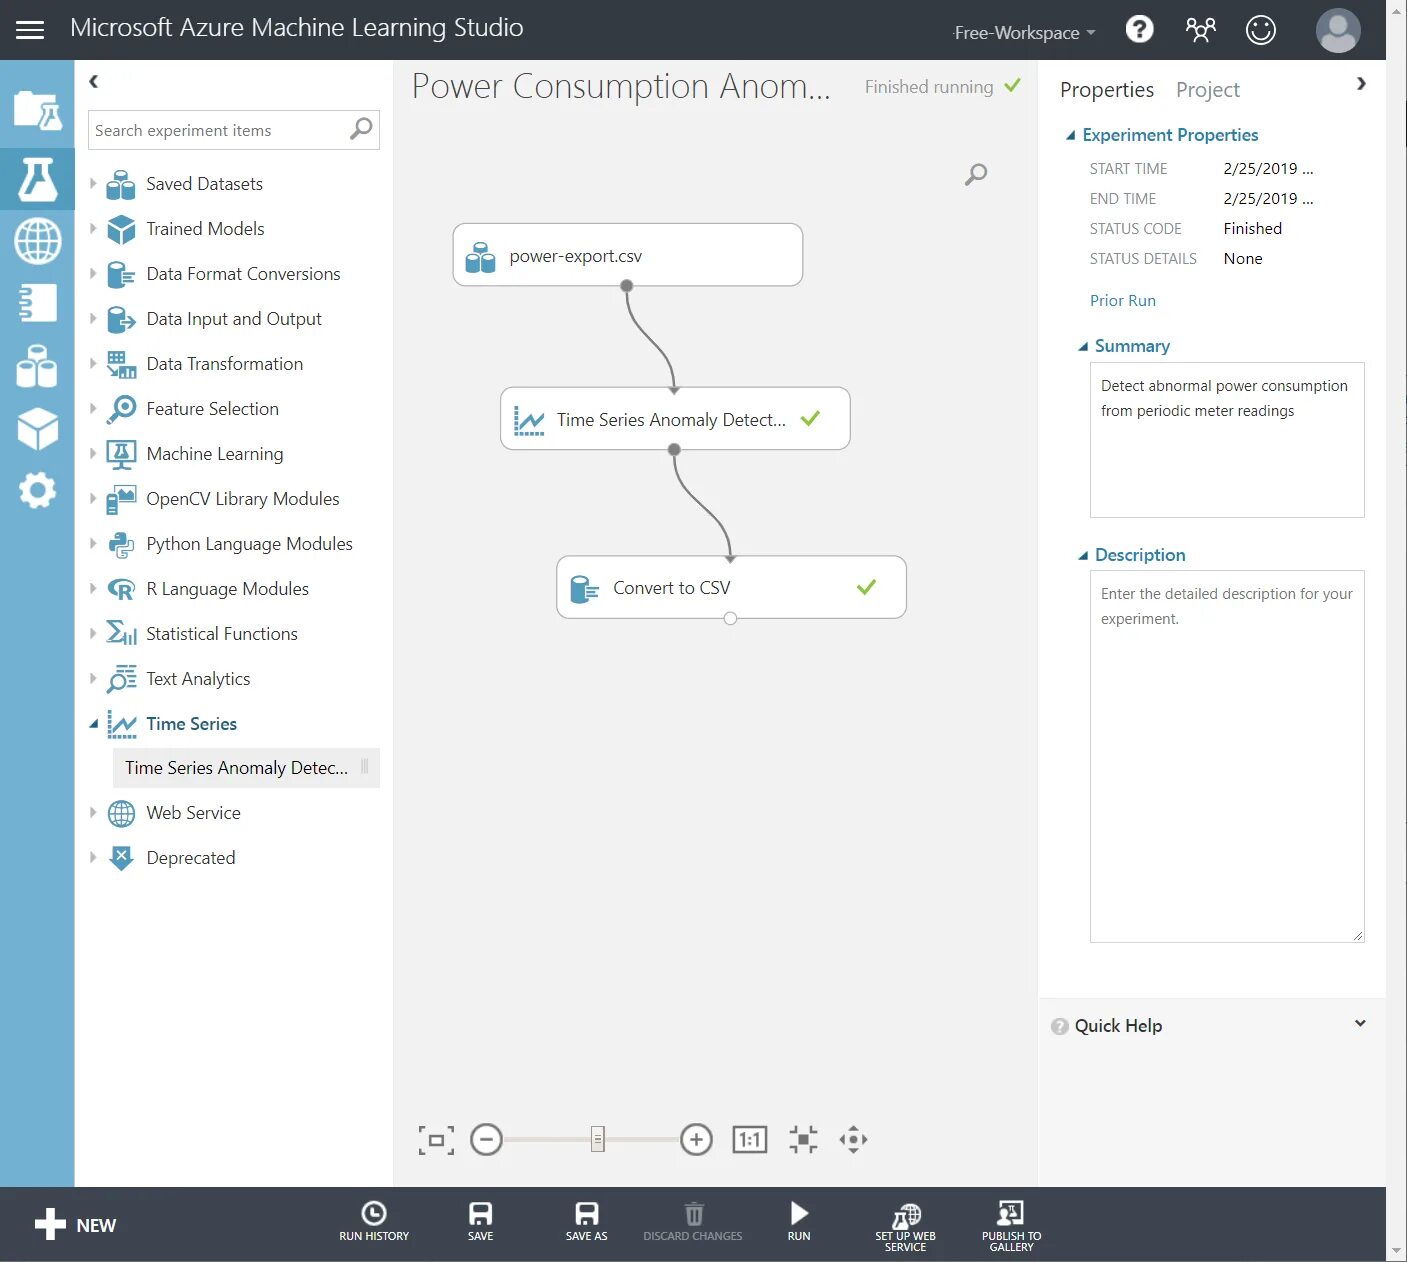Collapse the Description section
The height and width of the screenshot is (1262, 1407).
[x=1083, y=555]
